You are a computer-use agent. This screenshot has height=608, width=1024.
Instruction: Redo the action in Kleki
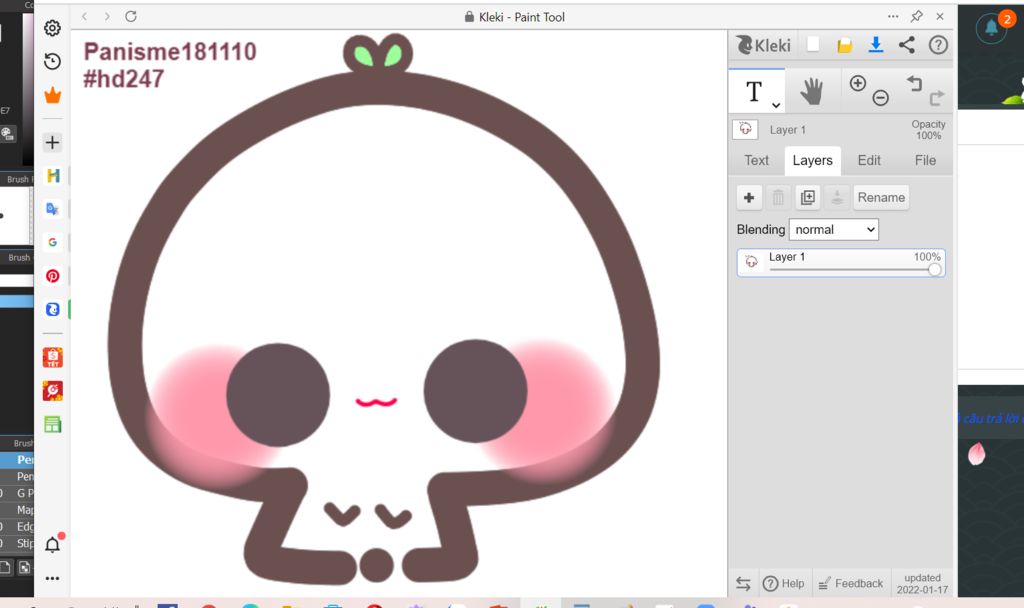(x=936, y=98)
